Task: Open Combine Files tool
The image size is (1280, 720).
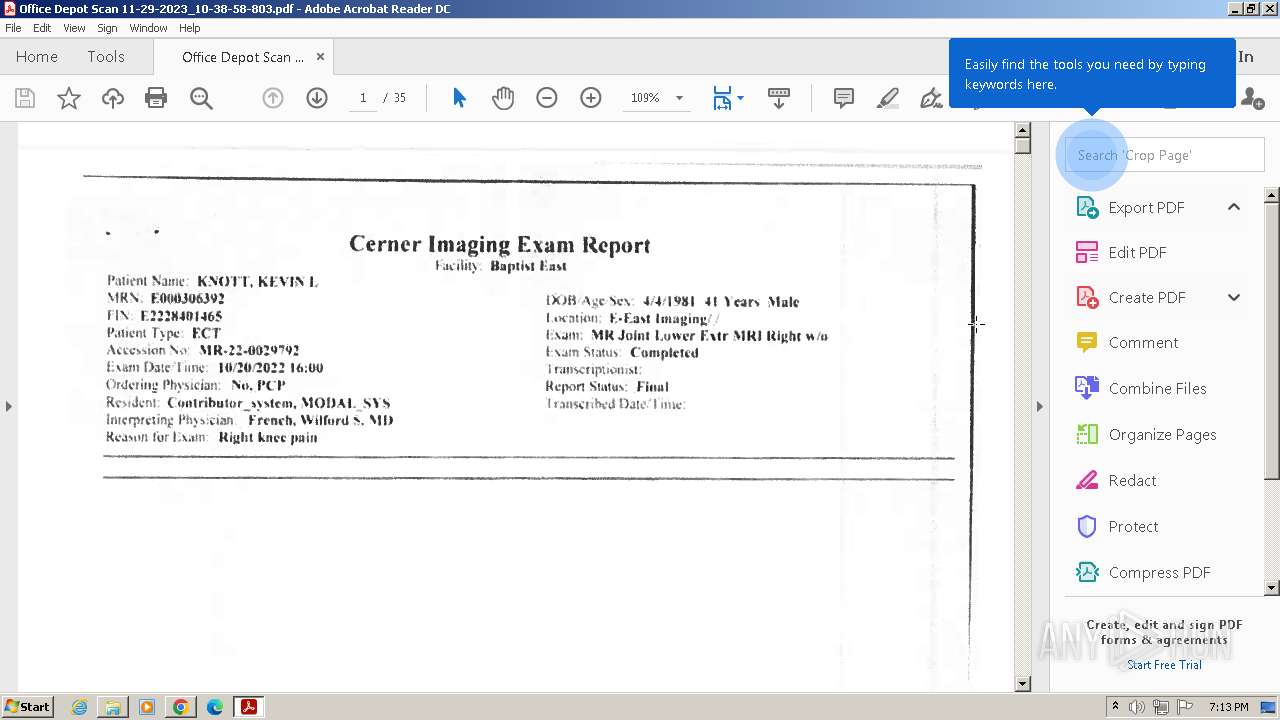Action: point(1157,388)
